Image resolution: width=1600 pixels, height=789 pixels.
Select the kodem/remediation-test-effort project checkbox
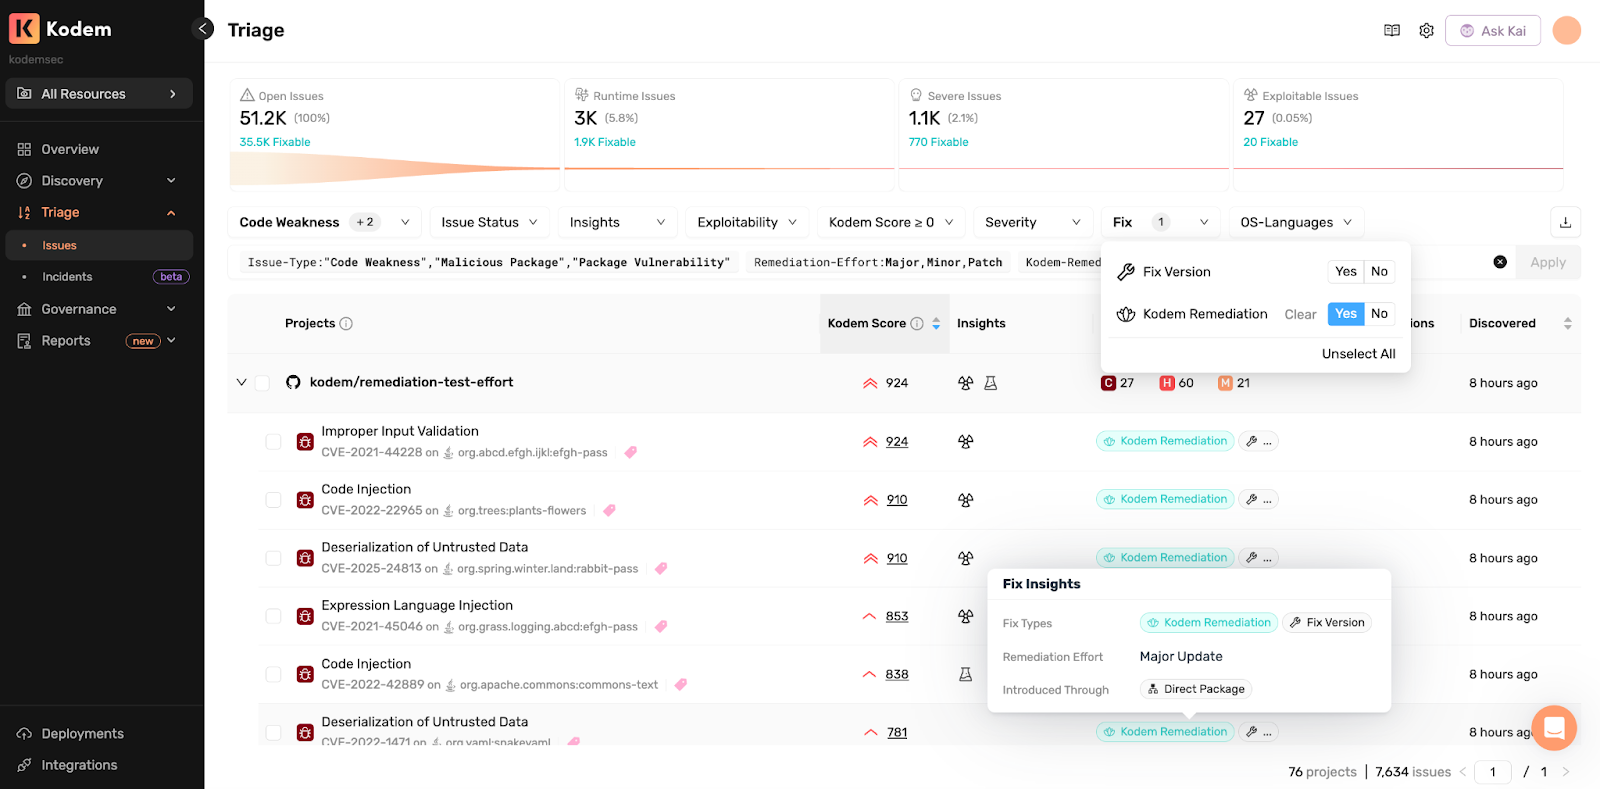click(262, 383)
